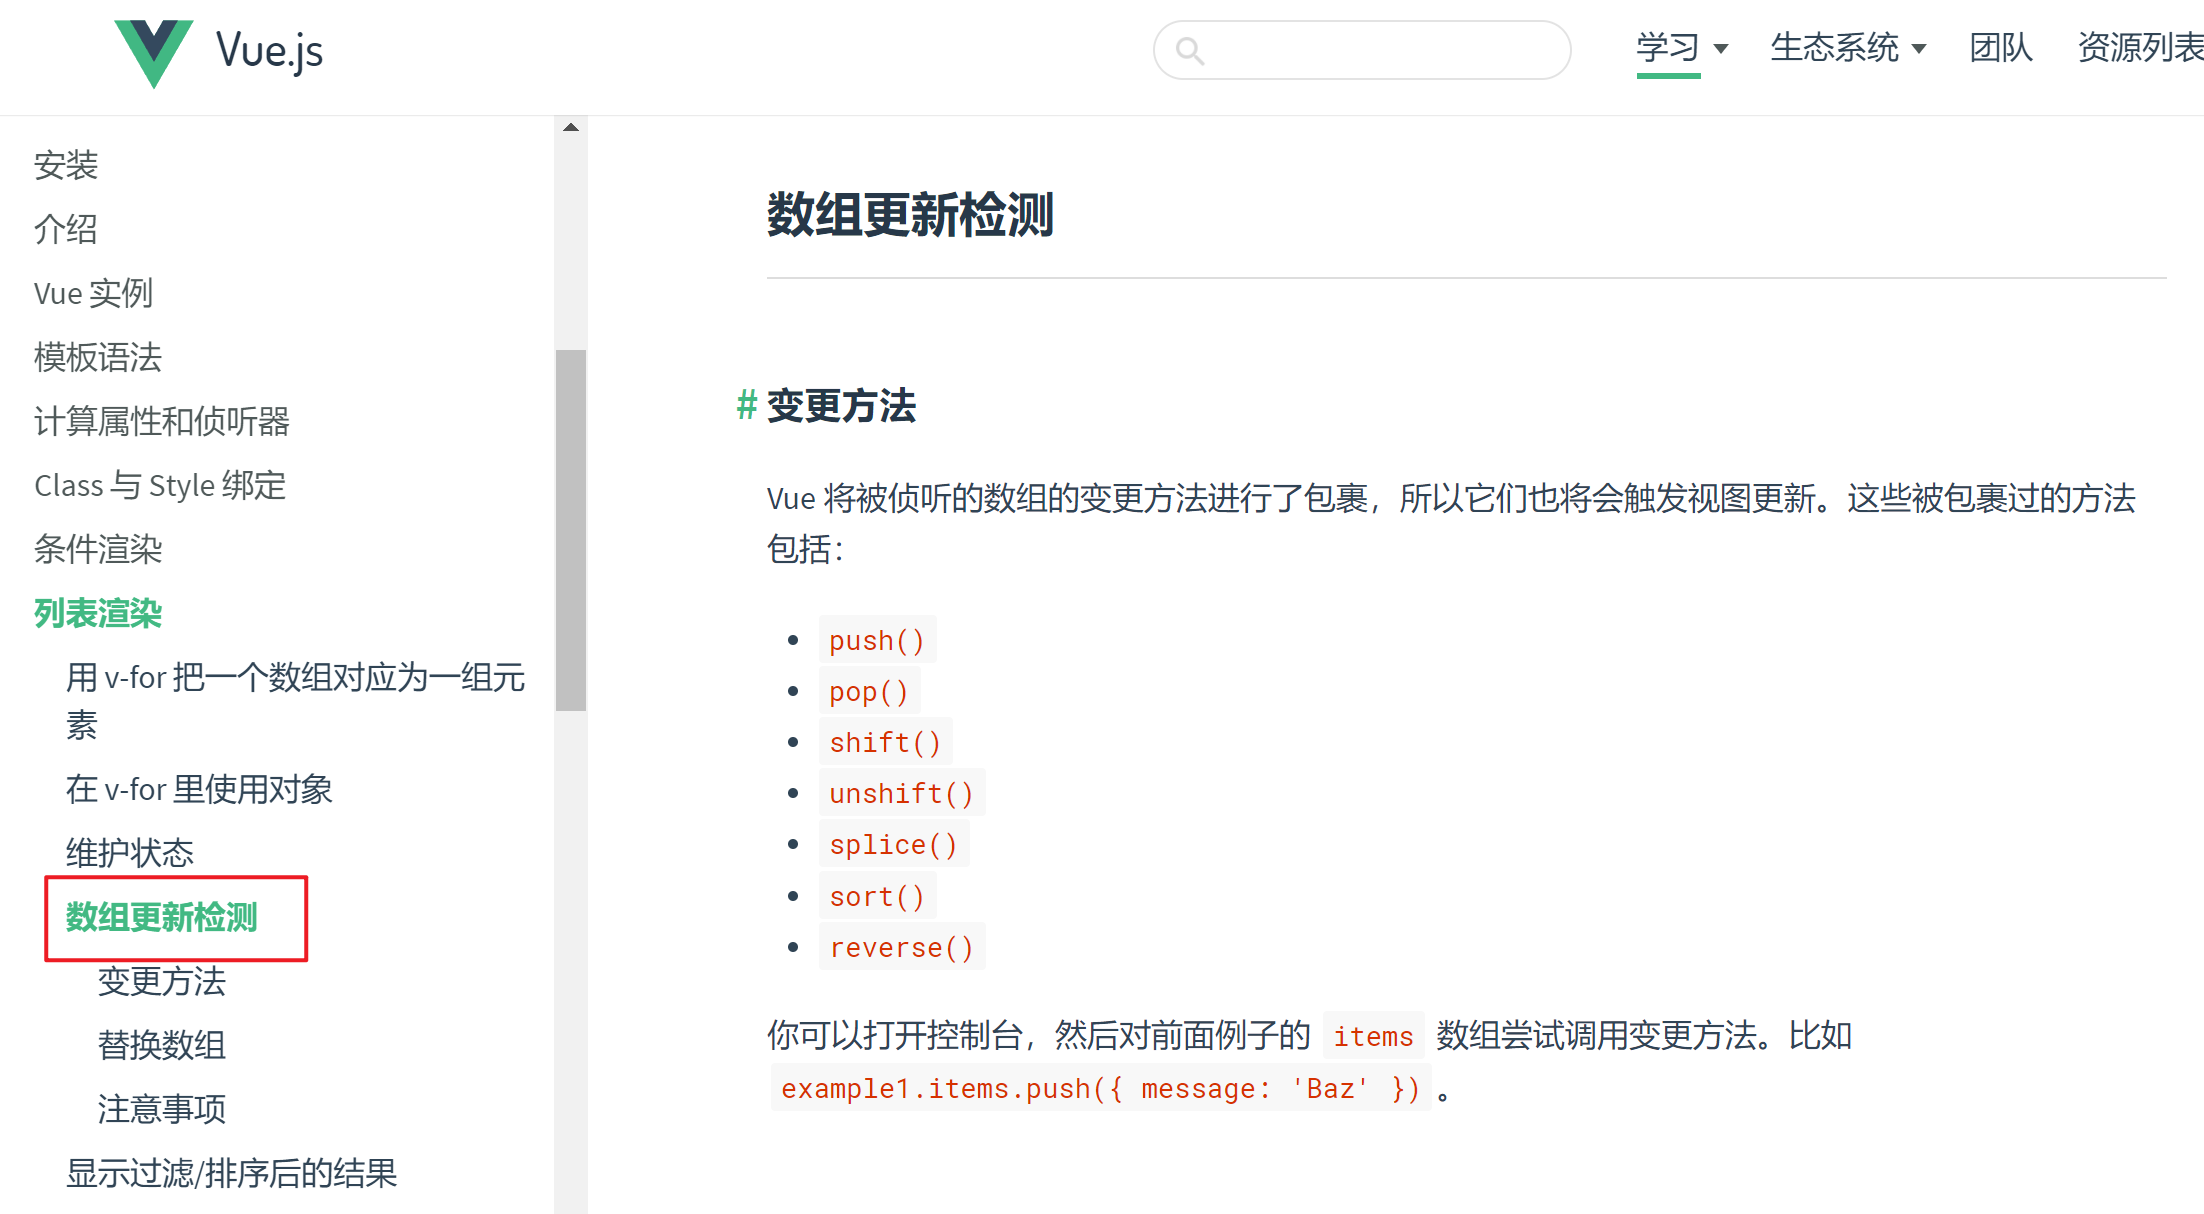Image resolution: width=2204 pixels, height=1214 pixels.
Task: Select 计算属性和侦听器 in sidebar
Action: coord(162,421)
